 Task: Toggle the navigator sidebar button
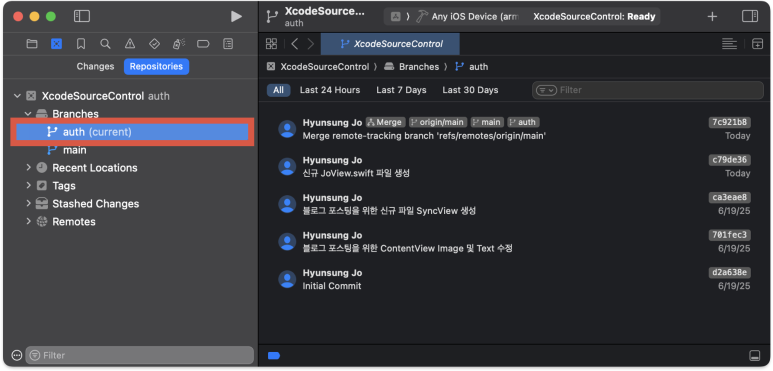[x=81, y=16]
